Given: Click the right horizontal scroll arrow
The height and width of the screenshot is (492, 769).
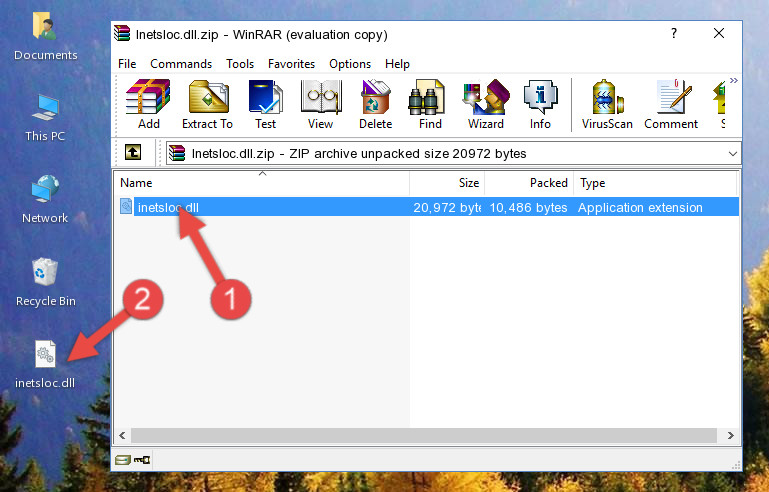Looking at the screenshot, I should (730, 435).
